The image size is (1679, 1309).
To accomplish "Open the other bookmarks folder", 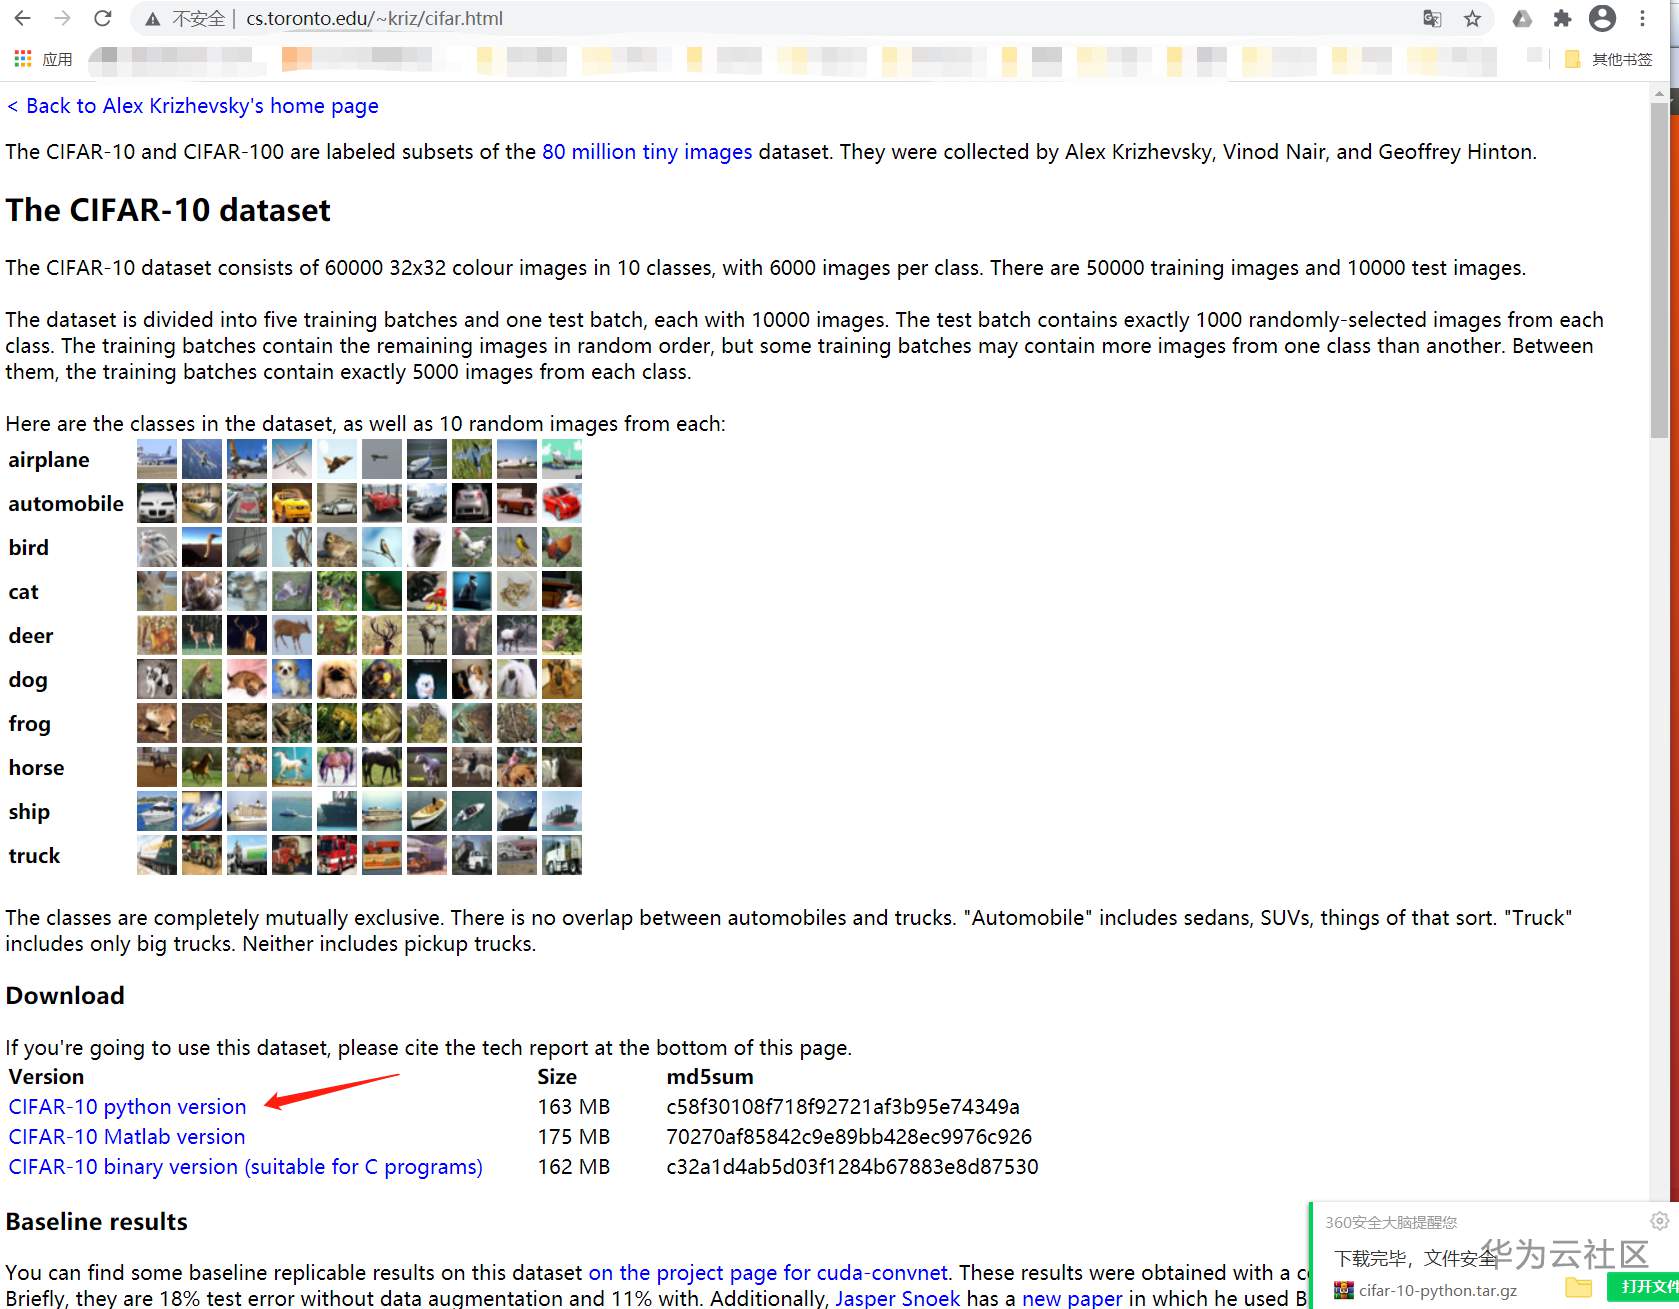I will [1608, 59].
